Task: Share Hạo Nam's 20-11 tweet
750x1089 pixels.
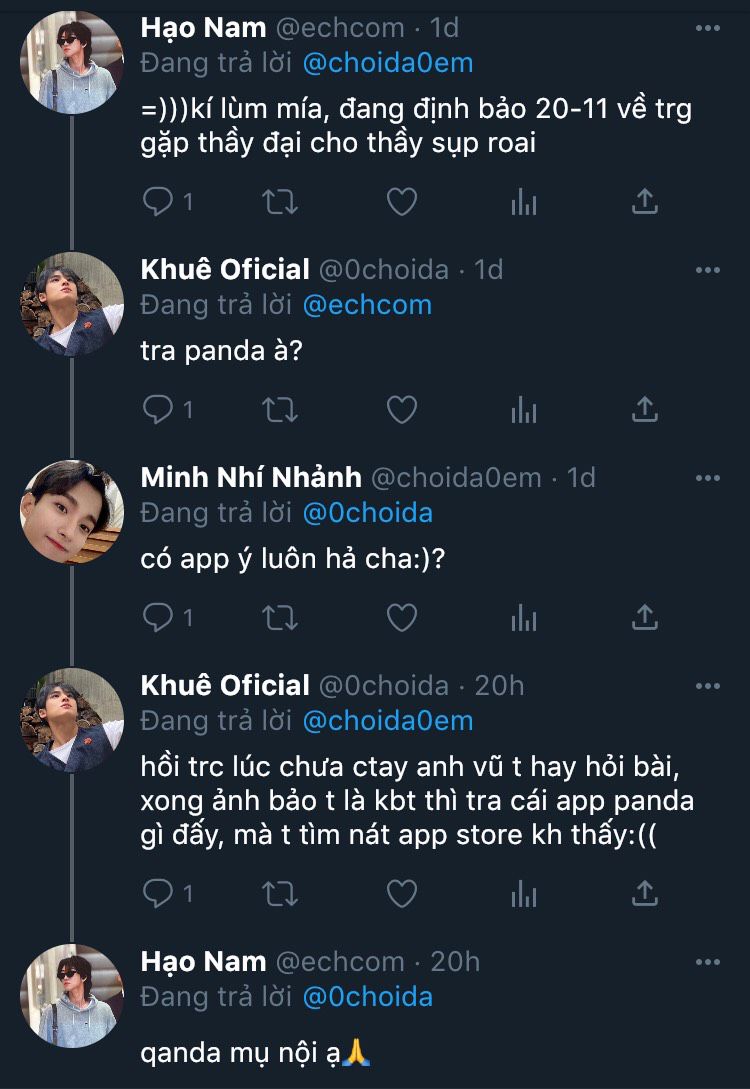Action: coord(645,202)
